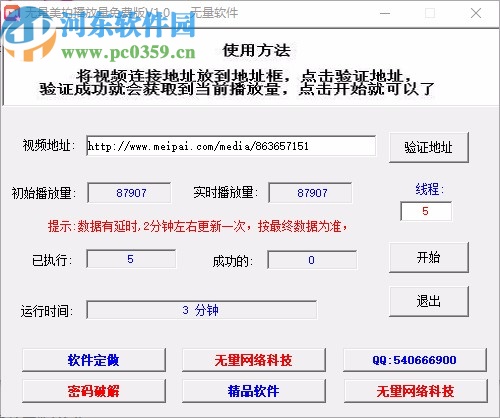Viewport: 500px width, 418px height.
Task: Select the 线程 thread count field
Action: point(426,211)
